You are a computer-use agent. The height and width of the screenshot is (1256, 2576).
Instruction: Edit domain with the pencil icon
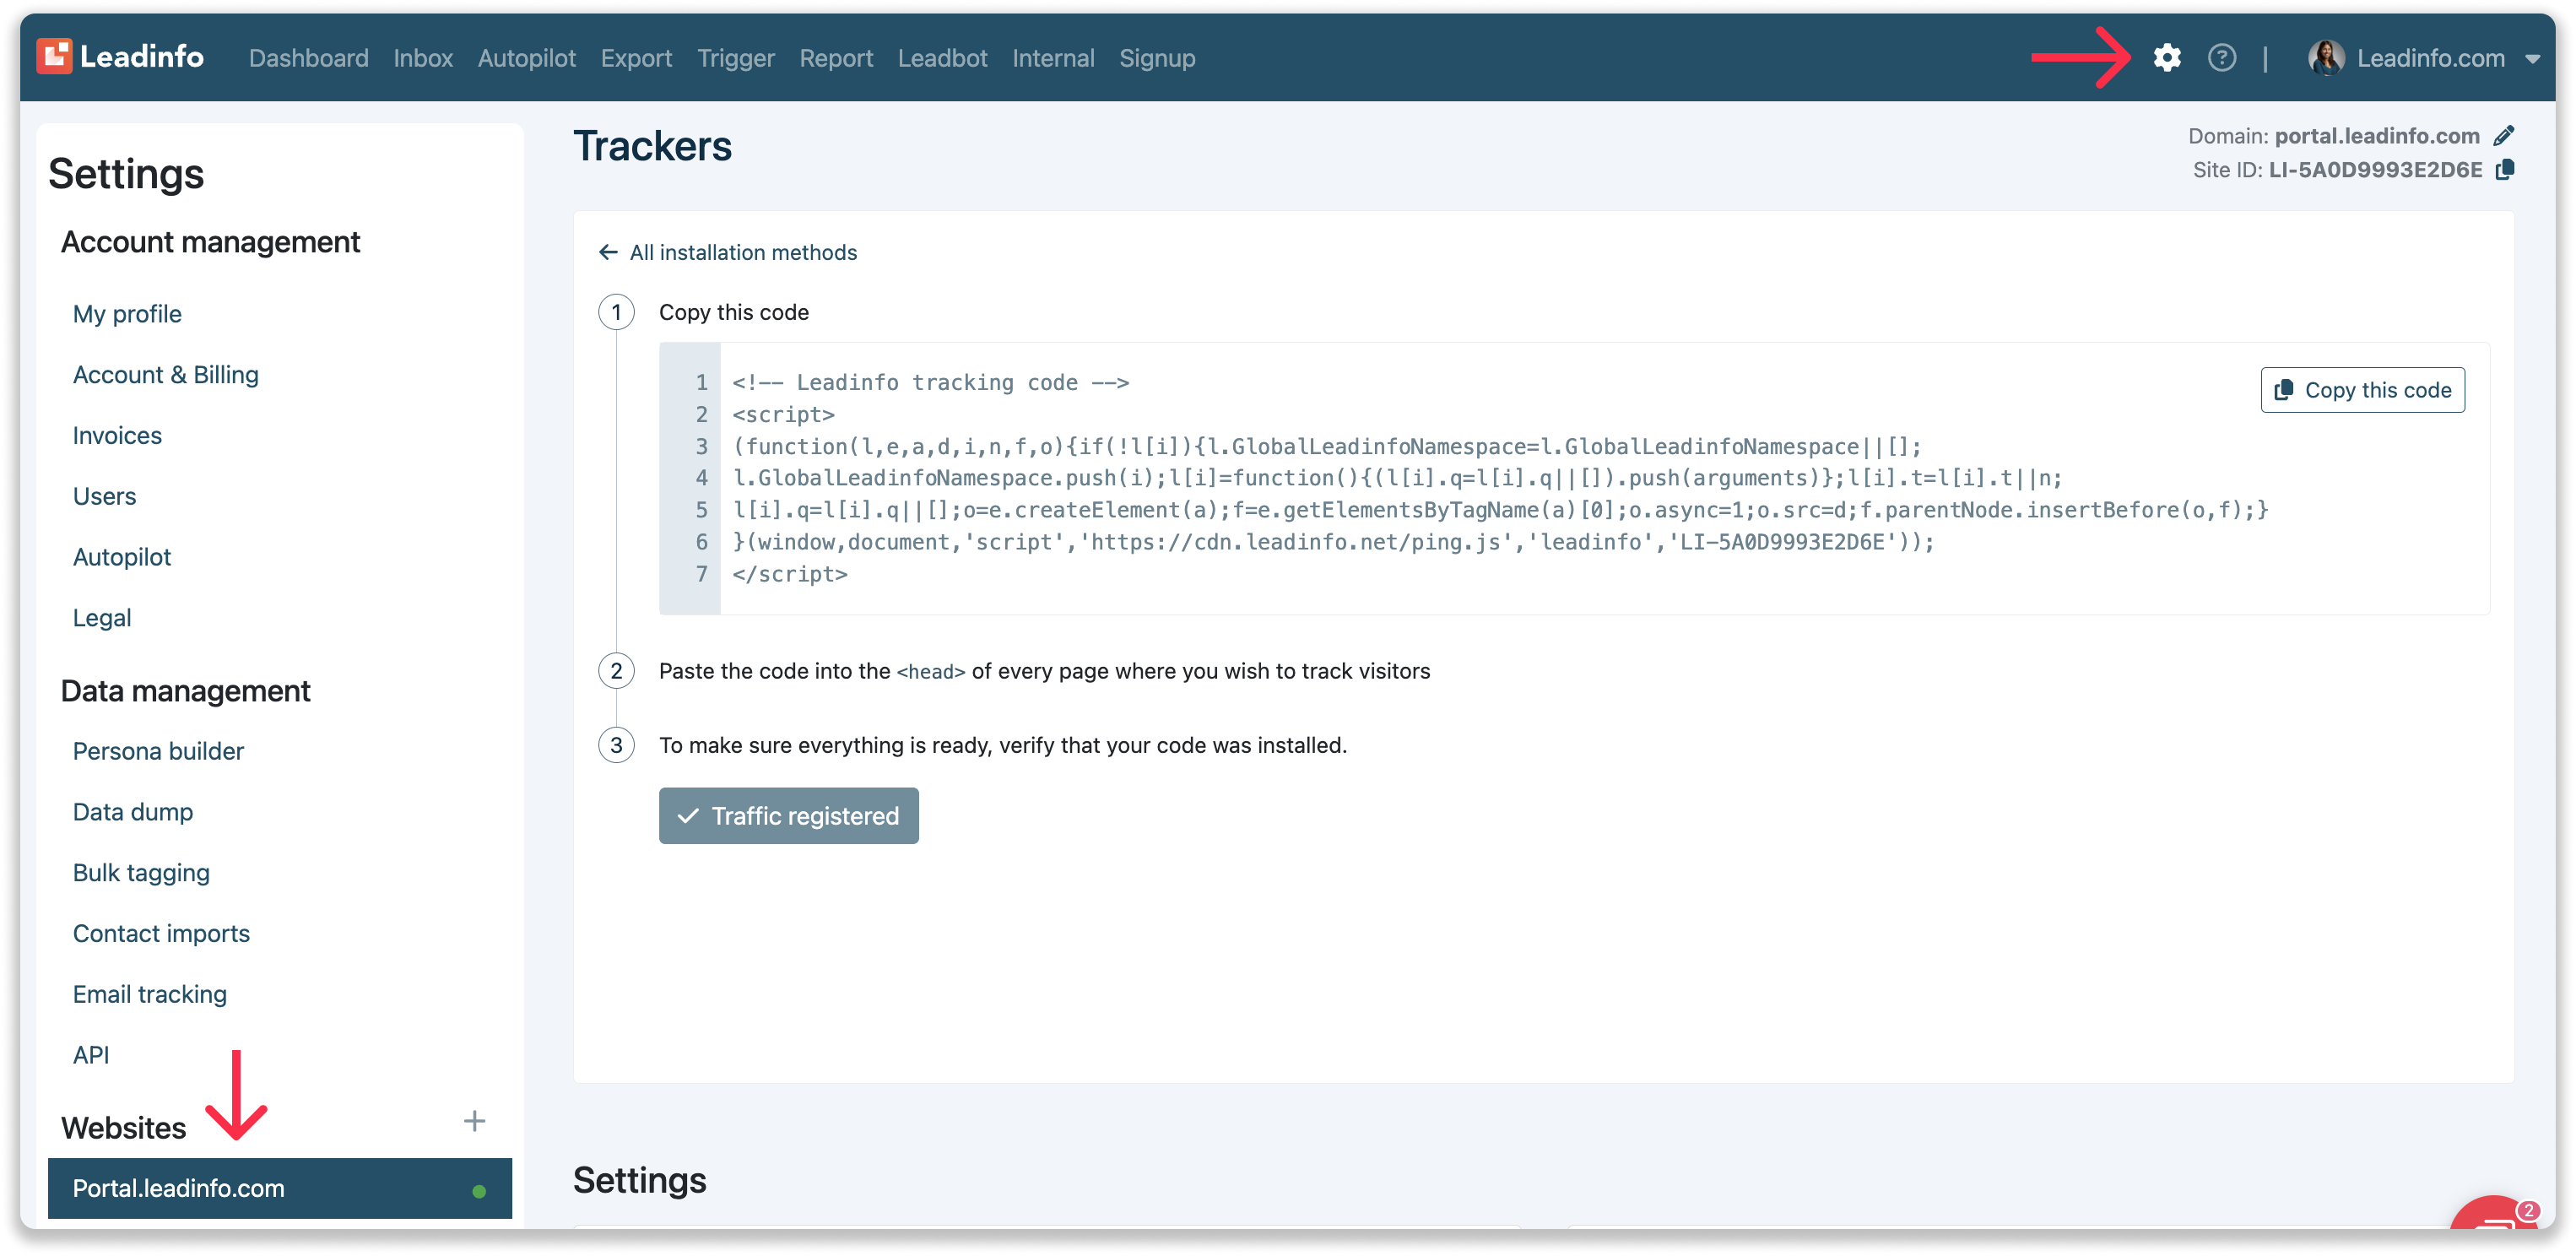pyautogui.click(x=2504, y=136)
